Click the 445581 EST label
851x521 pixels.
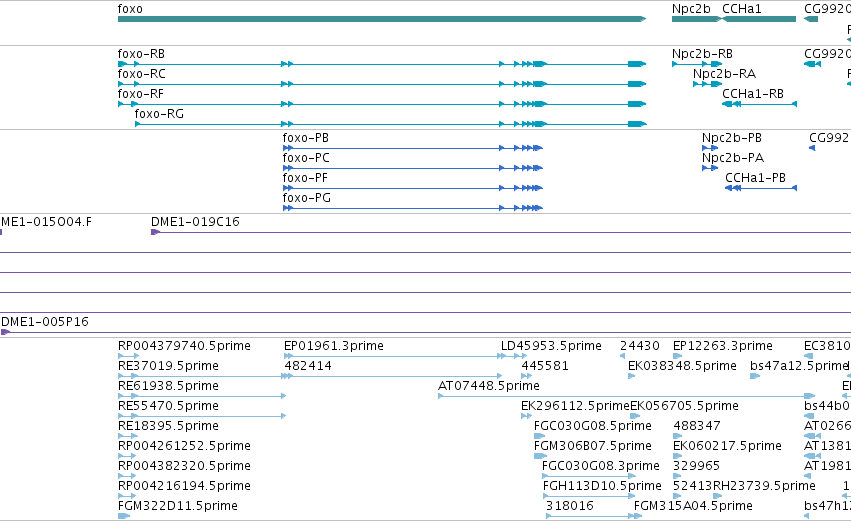point(545,366)
